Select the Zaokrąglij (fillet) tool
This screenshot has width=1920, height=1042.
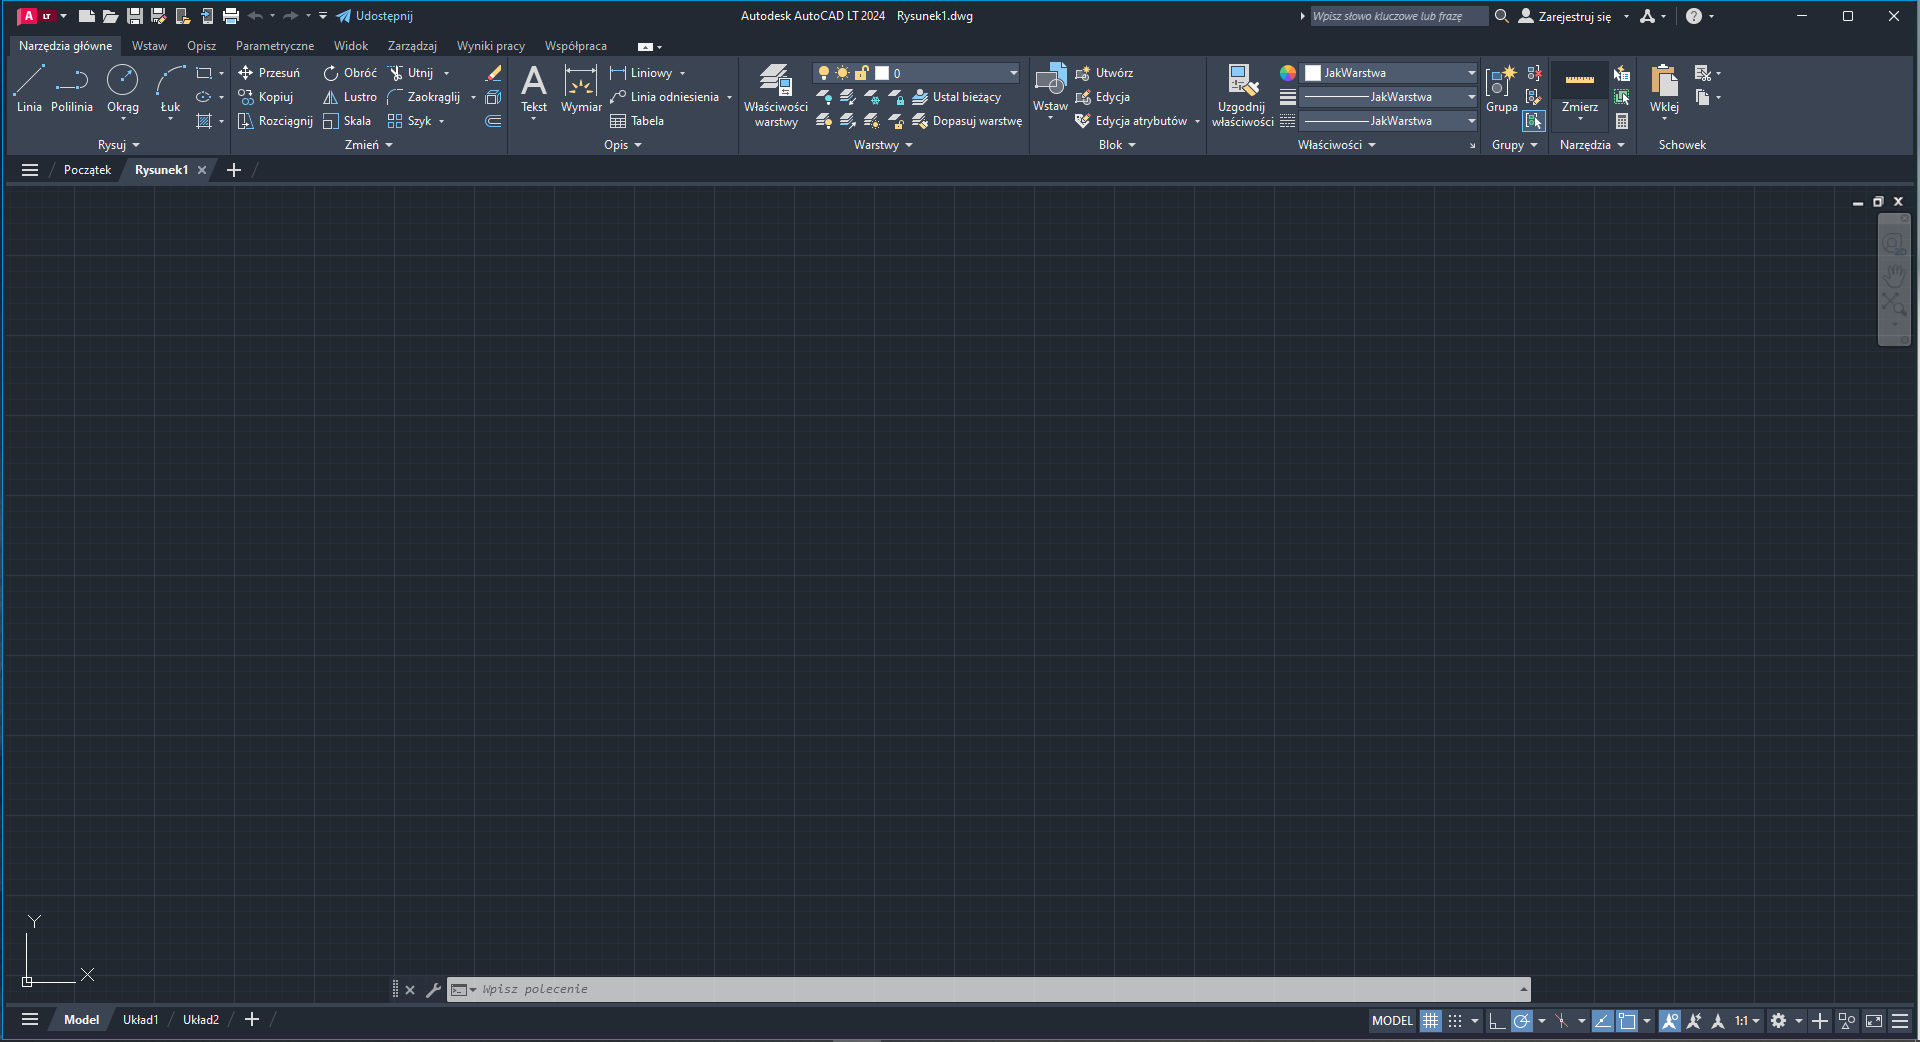pos(424,97)
